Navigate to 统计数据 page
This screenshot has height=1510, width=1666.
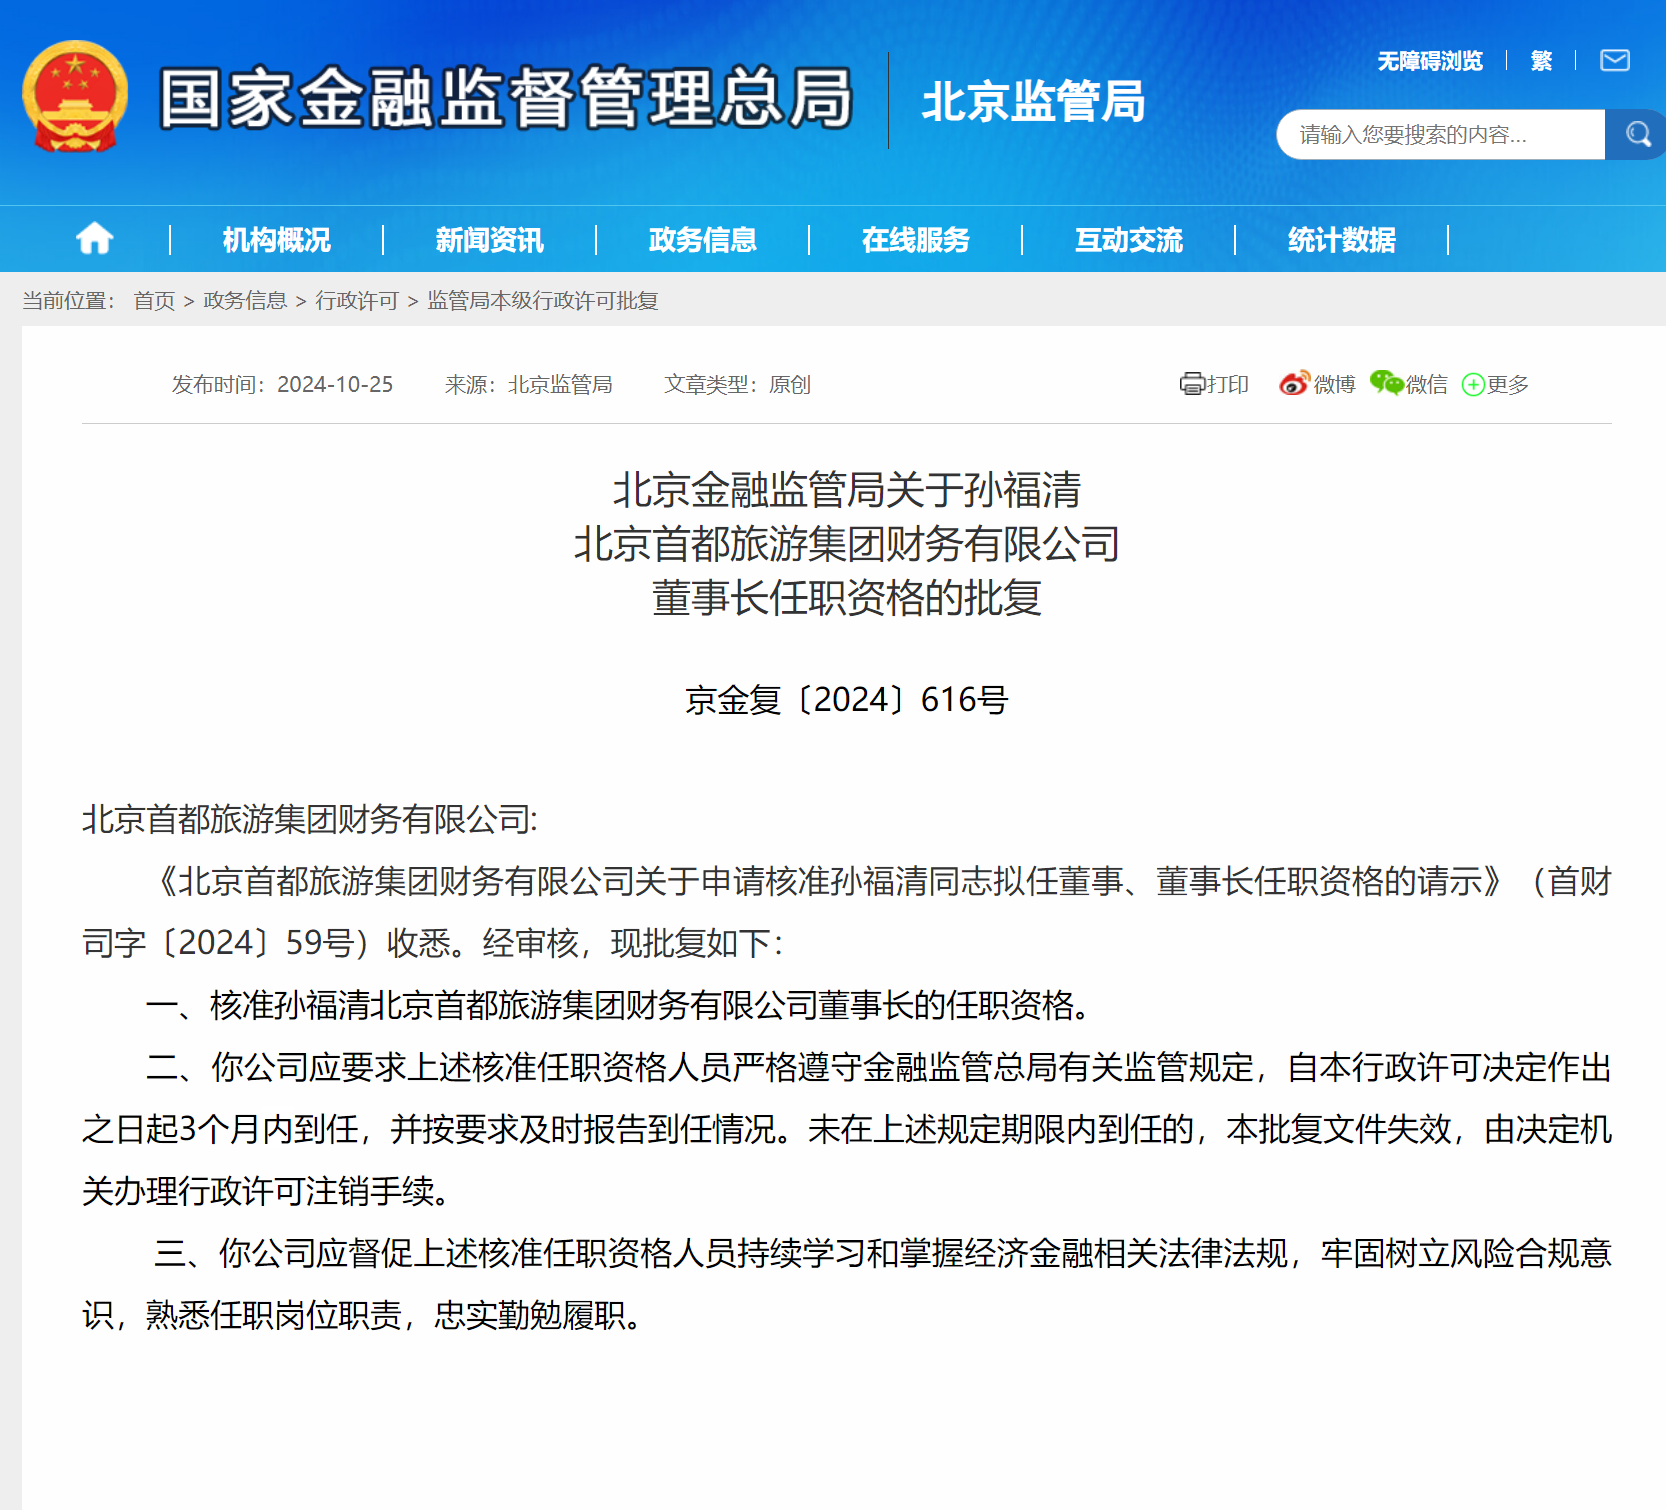(1341, 240)
